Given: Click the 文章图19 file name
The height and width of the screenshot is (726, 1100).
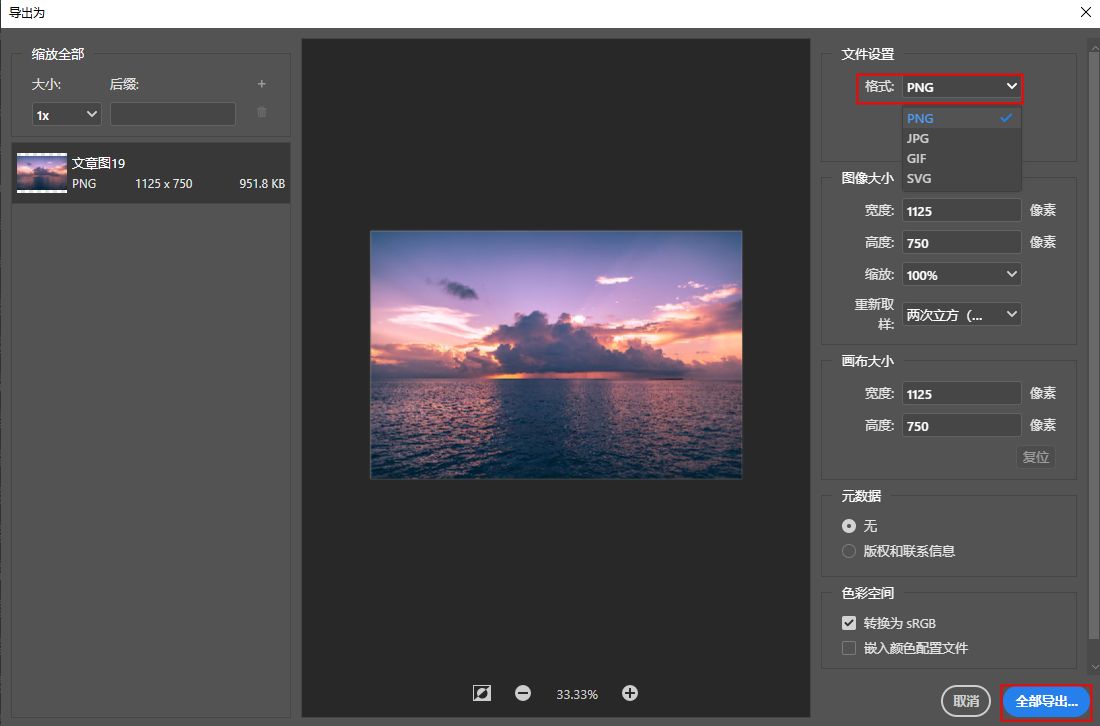Looking at the screenshot, I should click(98, 163).
